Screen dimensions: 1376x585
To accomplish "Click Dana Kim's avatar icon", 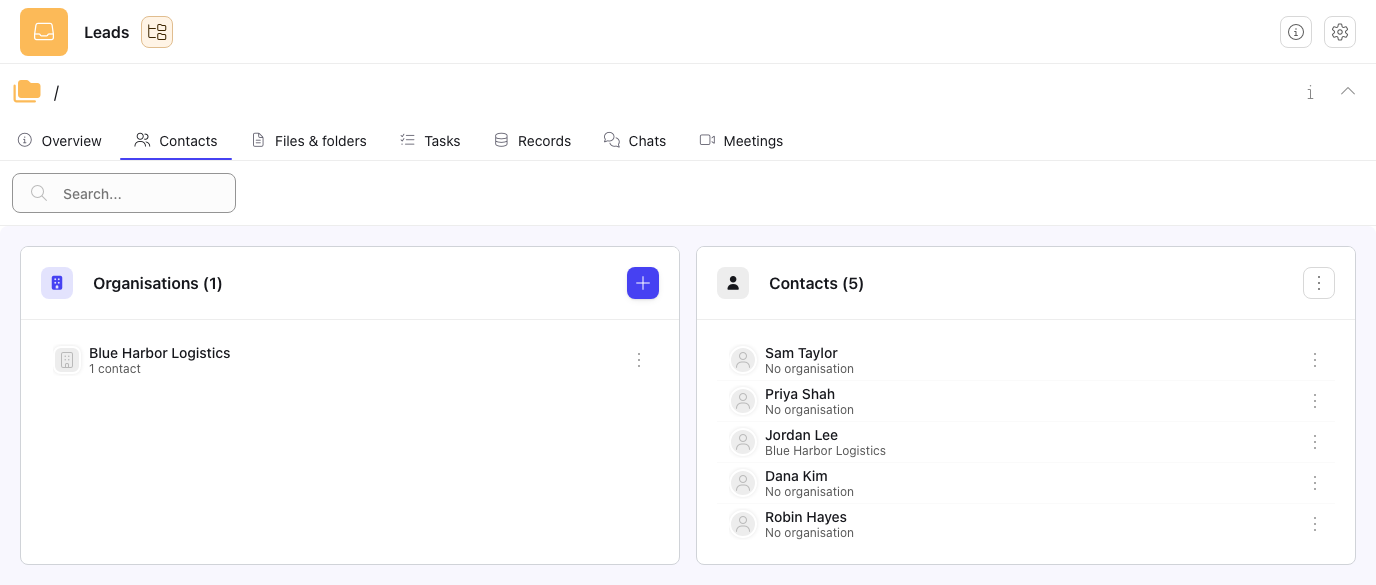I will 743,483.
